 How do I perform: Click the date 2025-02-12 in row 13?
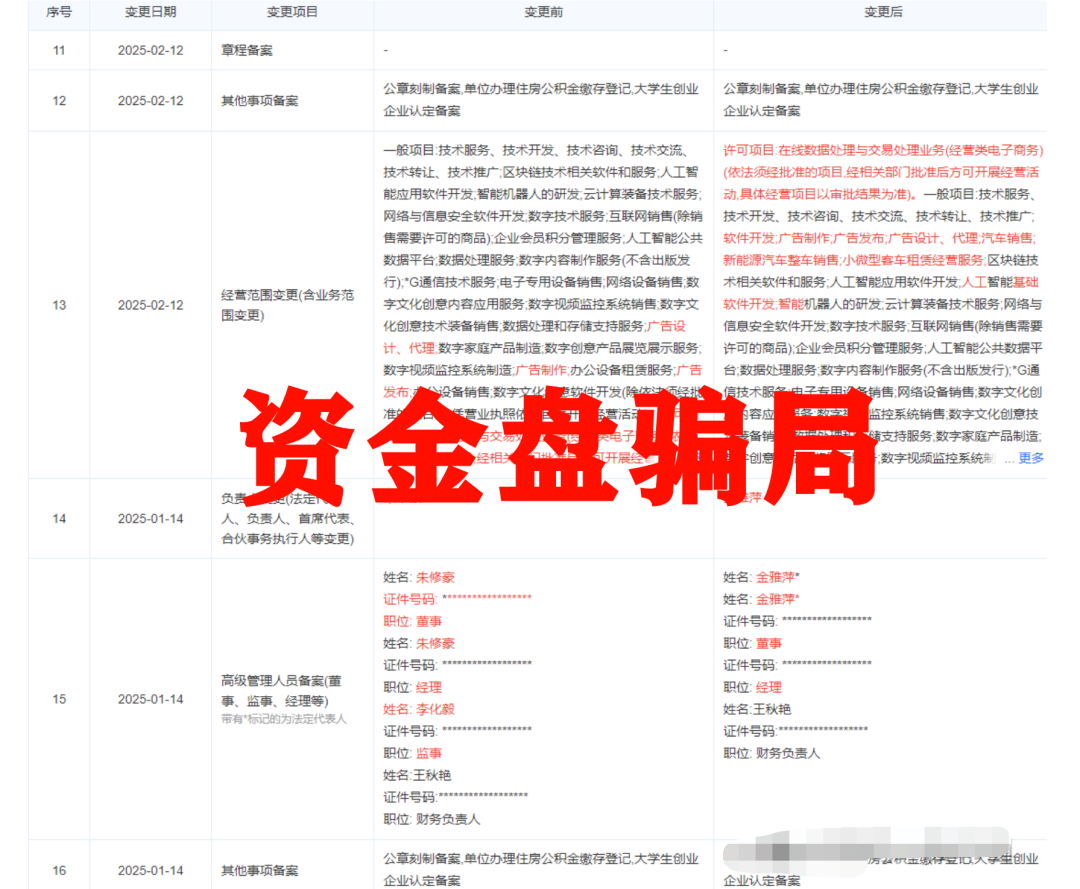[x=150, y=303]
